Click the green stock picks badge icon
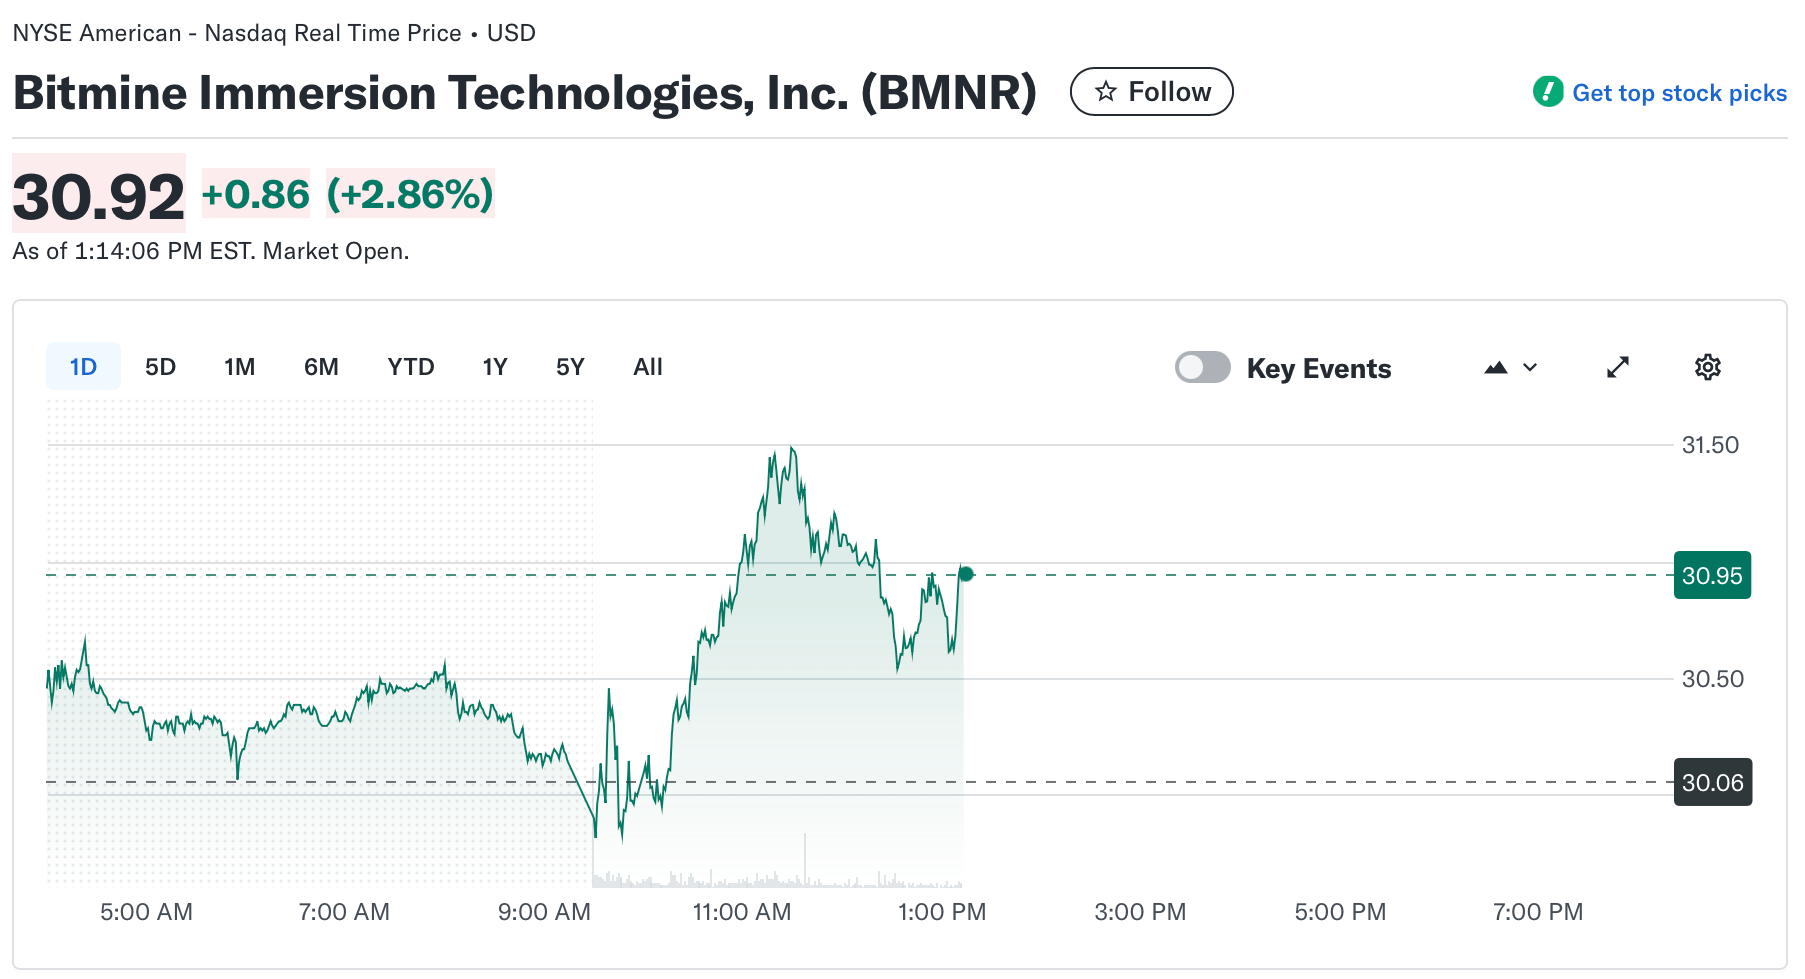This screenshot has width=1805, height=979. point(1547,92)
